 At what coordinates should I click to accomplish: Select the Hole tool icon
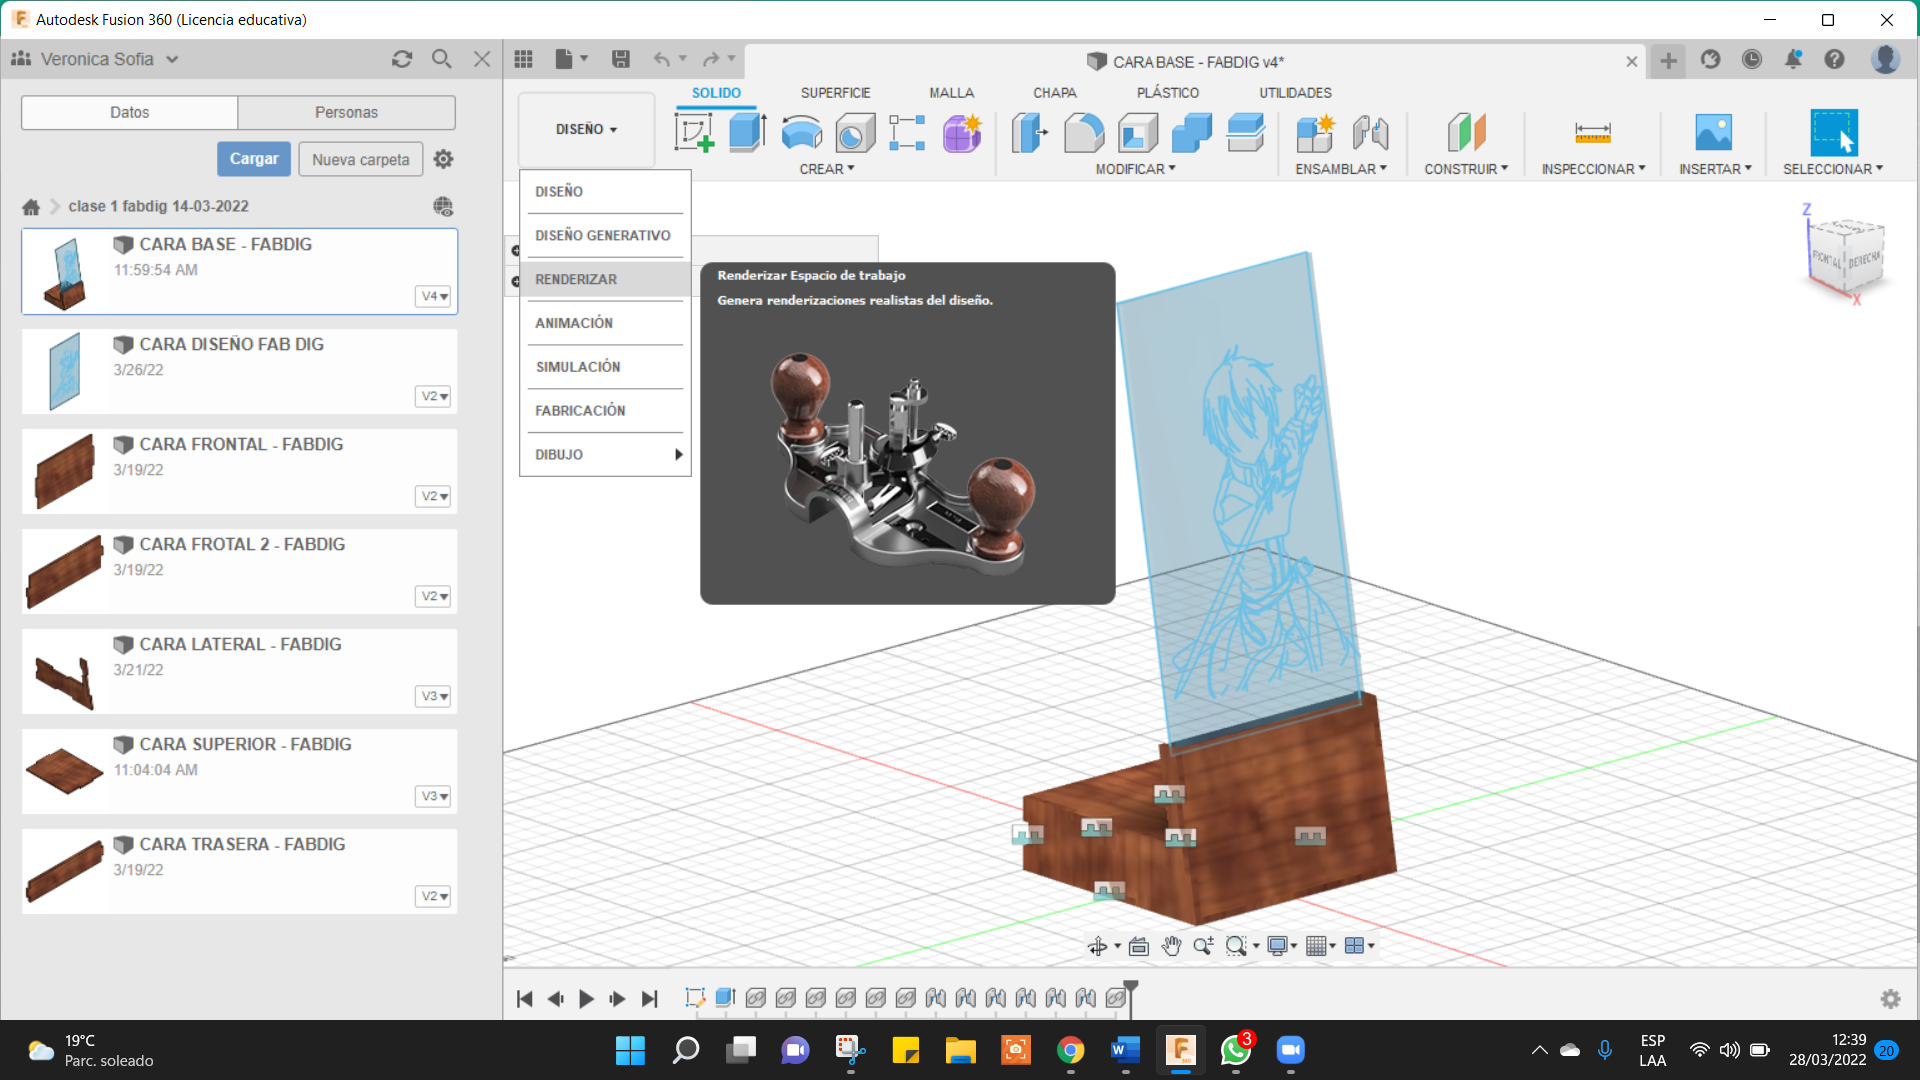pyautogui.click(x=854, y=132)
